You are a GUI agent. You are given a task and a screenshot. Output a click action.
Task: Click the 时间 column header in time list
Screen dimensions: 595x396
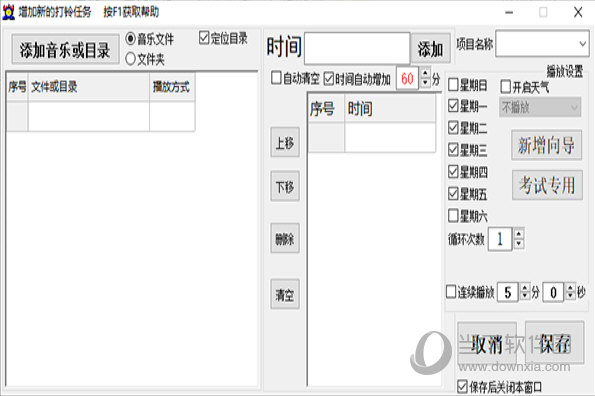coord(390,108)
